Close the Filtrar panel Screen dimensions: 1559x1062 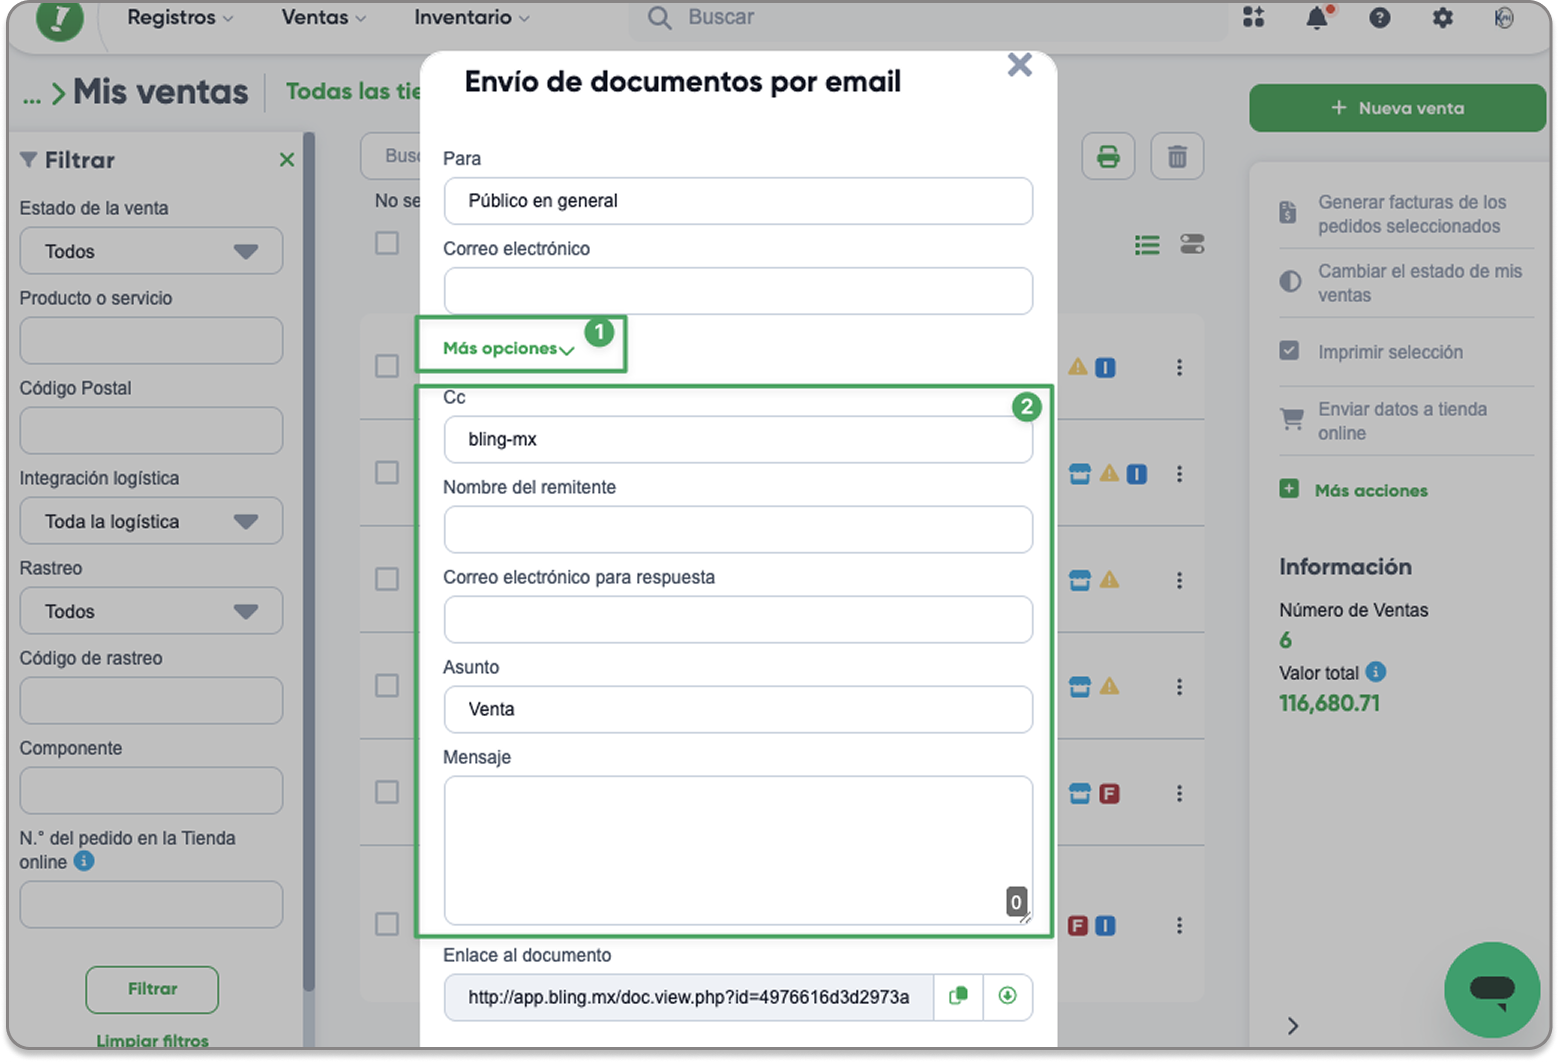(287, 160)
